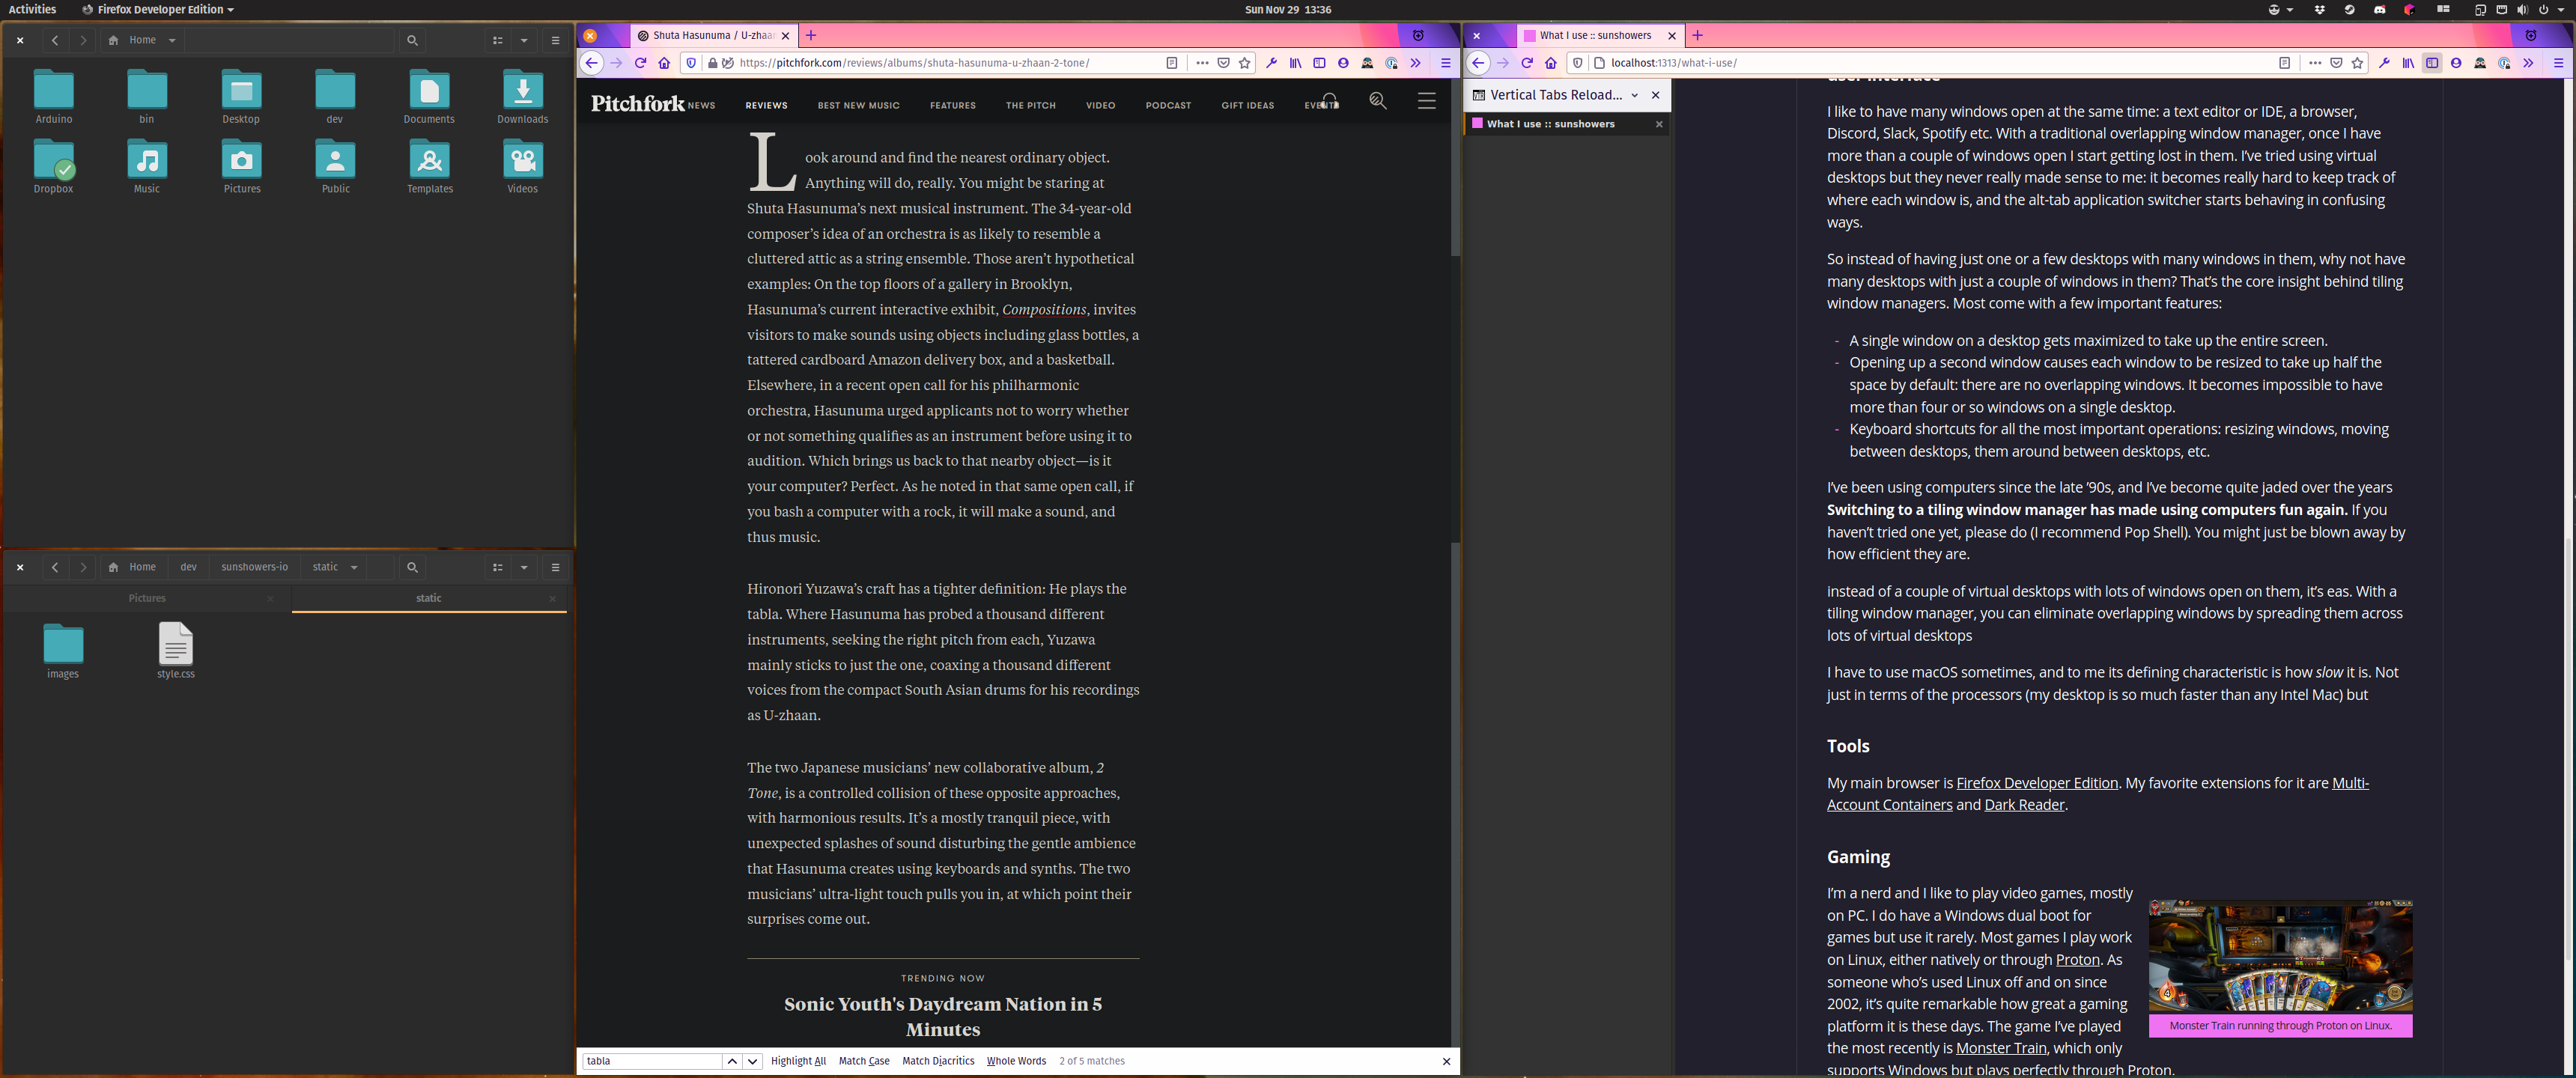Image resolution: width=2576 pixels, height=1078 pixels.
Task: Toggle Highlight All in find bar
Action: click(798, 1061)
